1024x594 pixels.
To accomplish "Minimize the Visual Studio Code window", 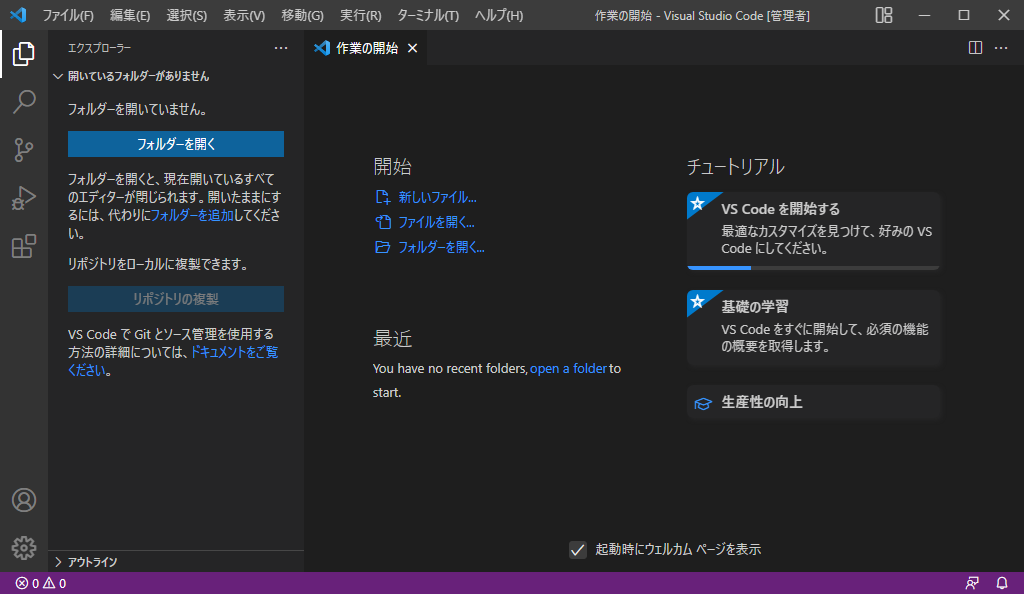I will coord(924,15).
